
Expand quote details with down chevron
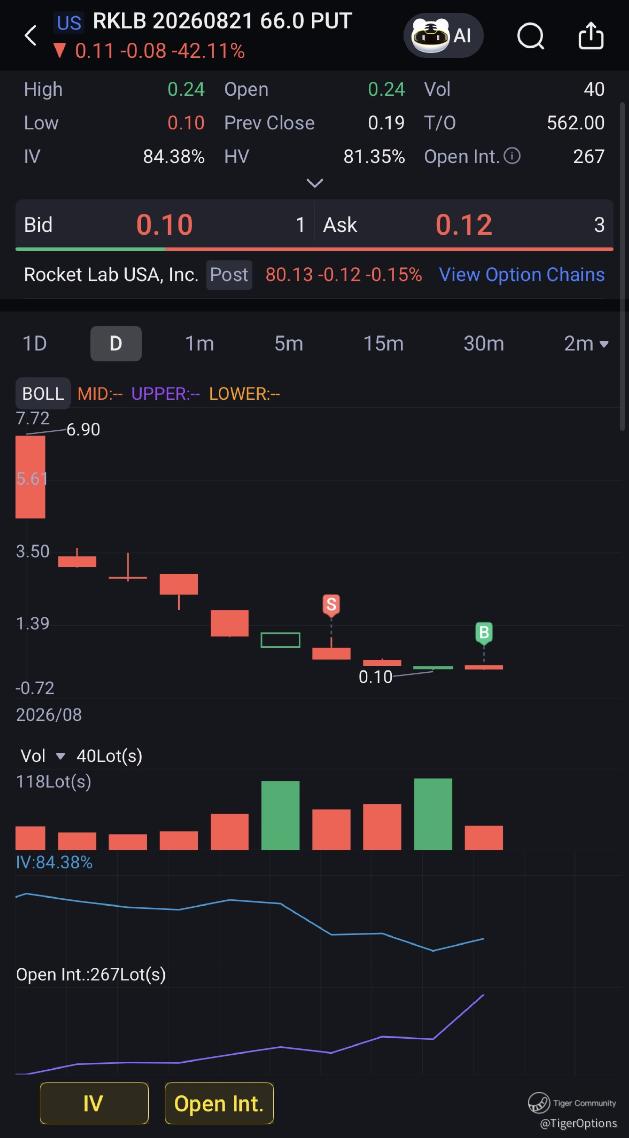click(x=314, y=183)
